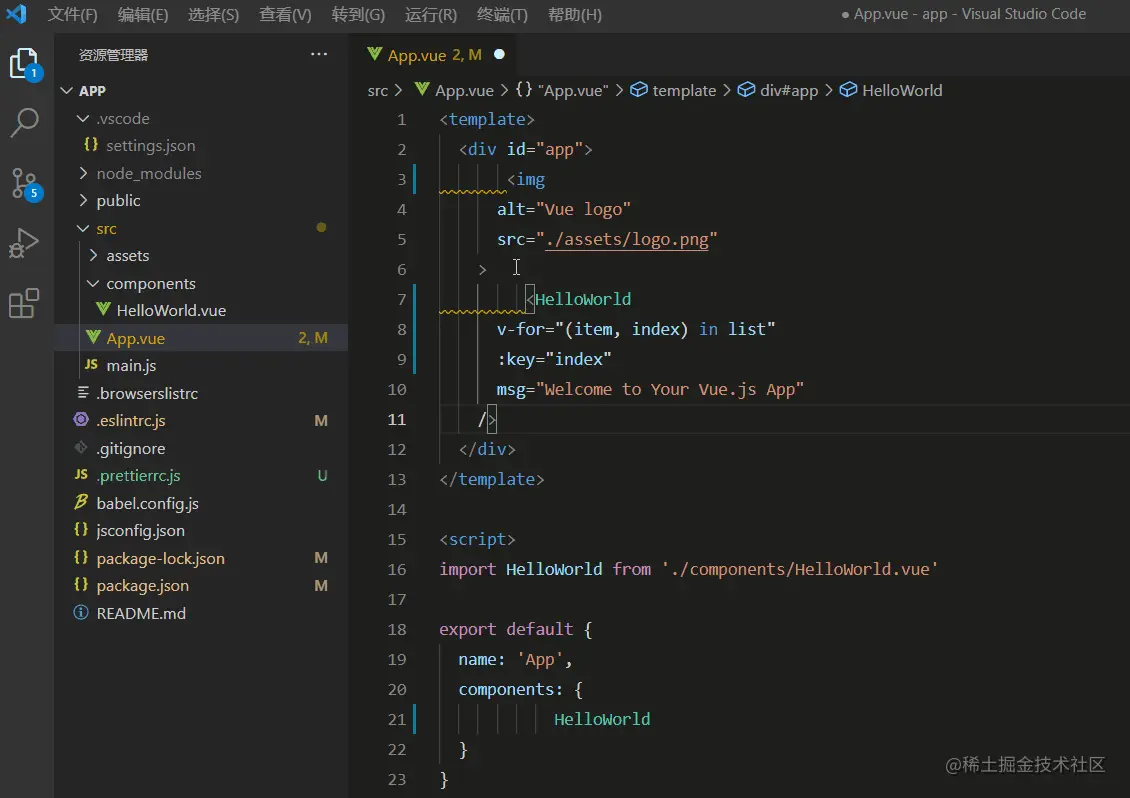
Task: Expand the public folder
Action: coord(84,200)
